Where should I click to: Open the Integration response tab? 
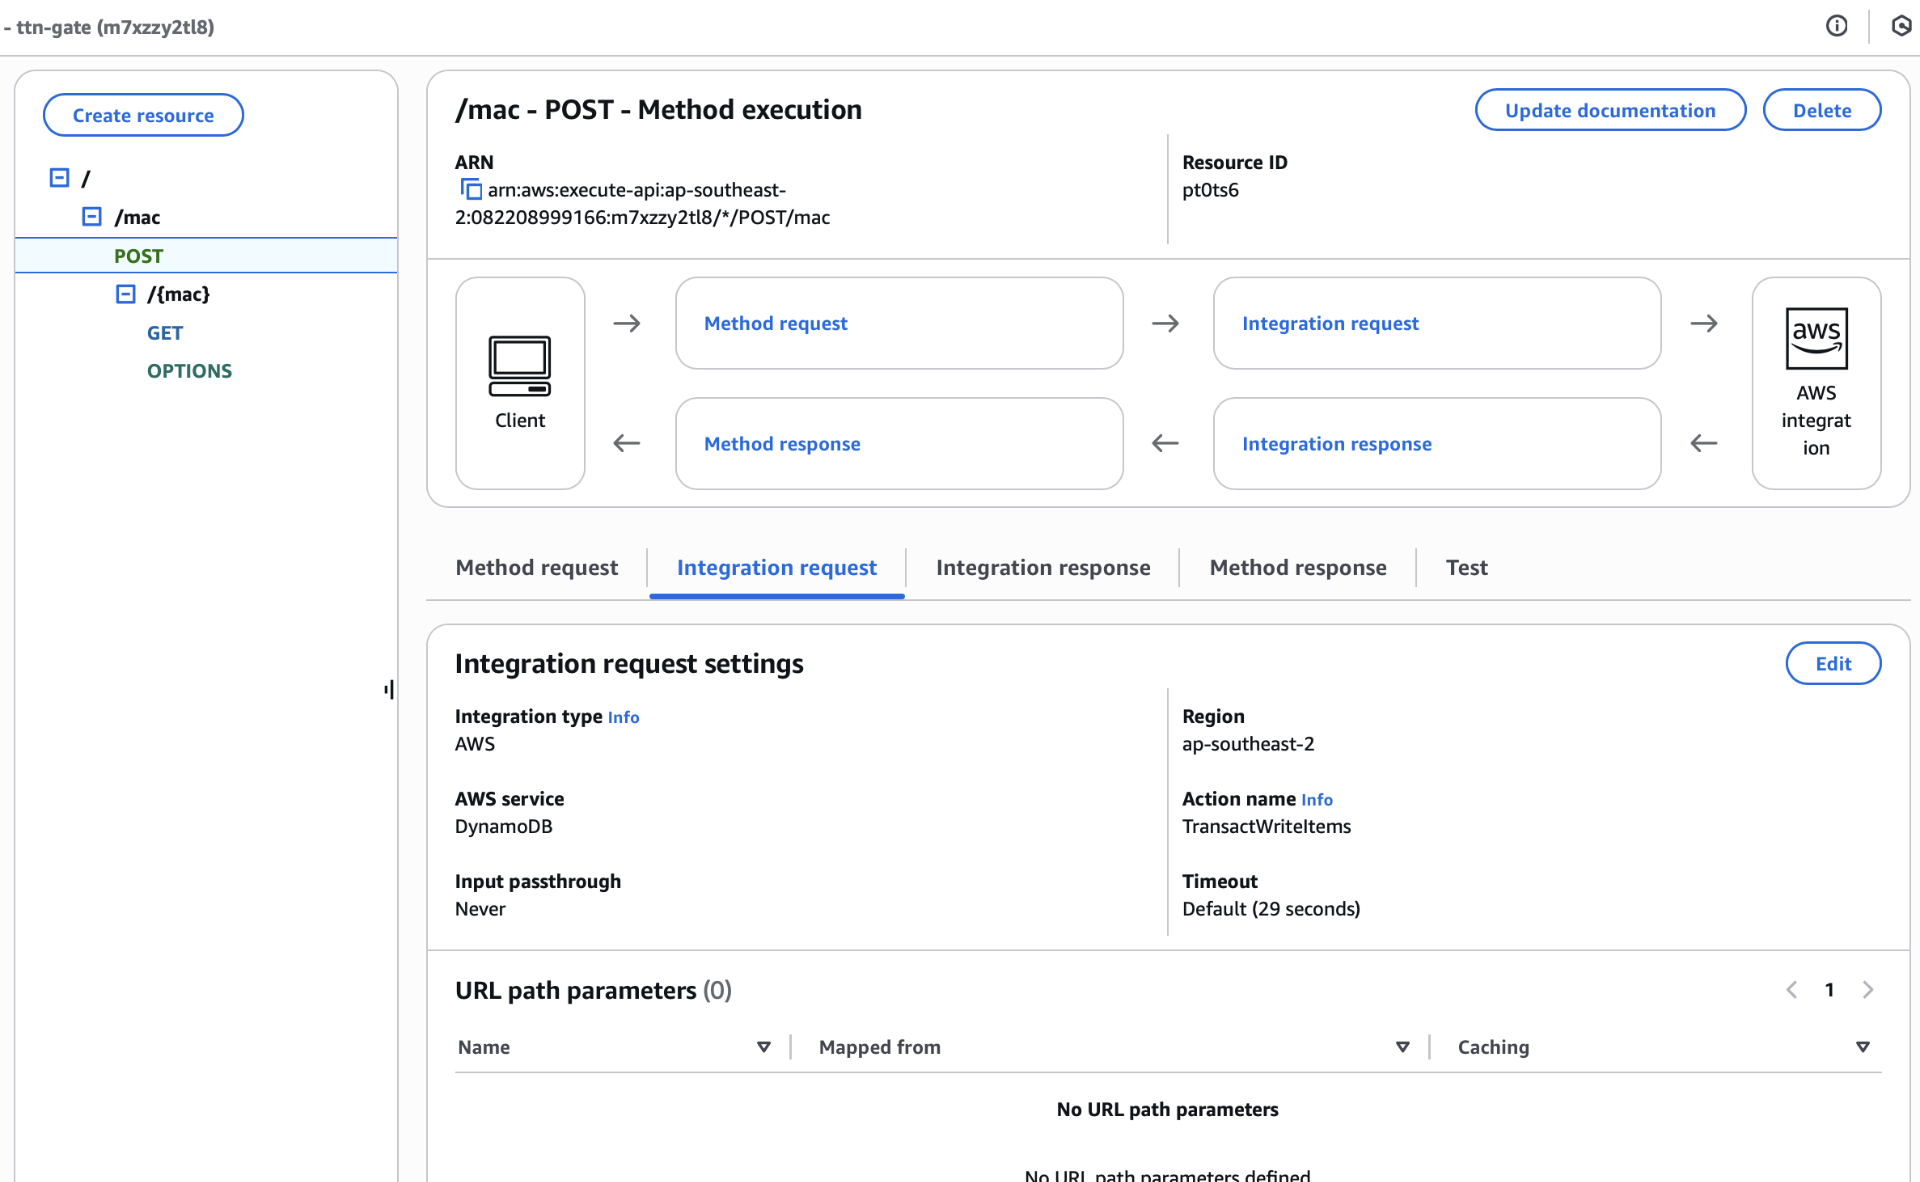(x=1043, y=568)
